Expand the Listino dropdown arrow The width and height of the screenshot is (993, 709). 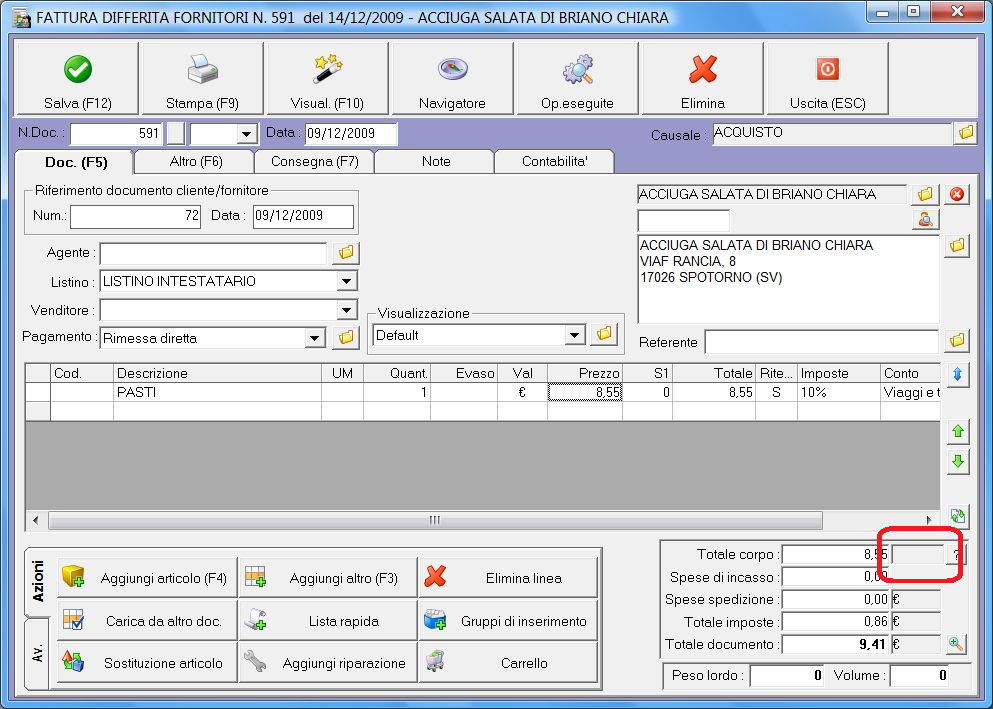pyautogui.click(x=346, y=281)
